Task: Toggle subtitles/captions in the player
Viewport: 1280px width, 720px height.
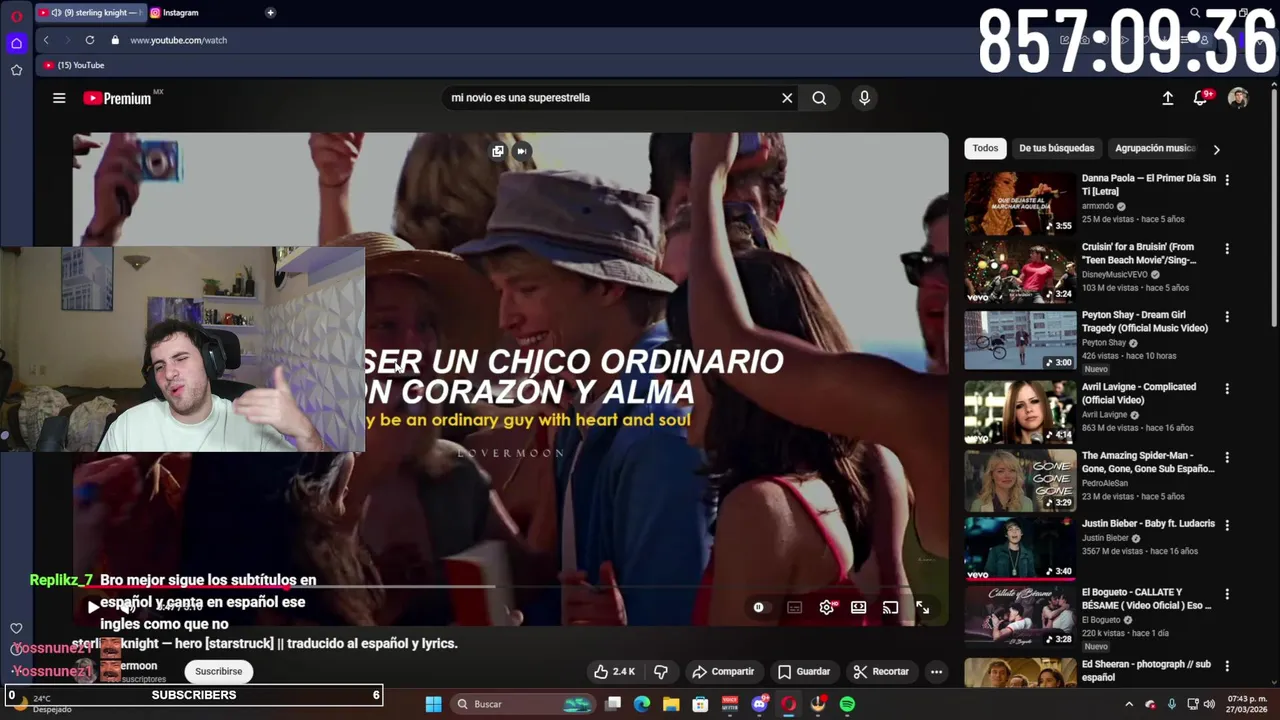Action: click(x=795, y=607)
